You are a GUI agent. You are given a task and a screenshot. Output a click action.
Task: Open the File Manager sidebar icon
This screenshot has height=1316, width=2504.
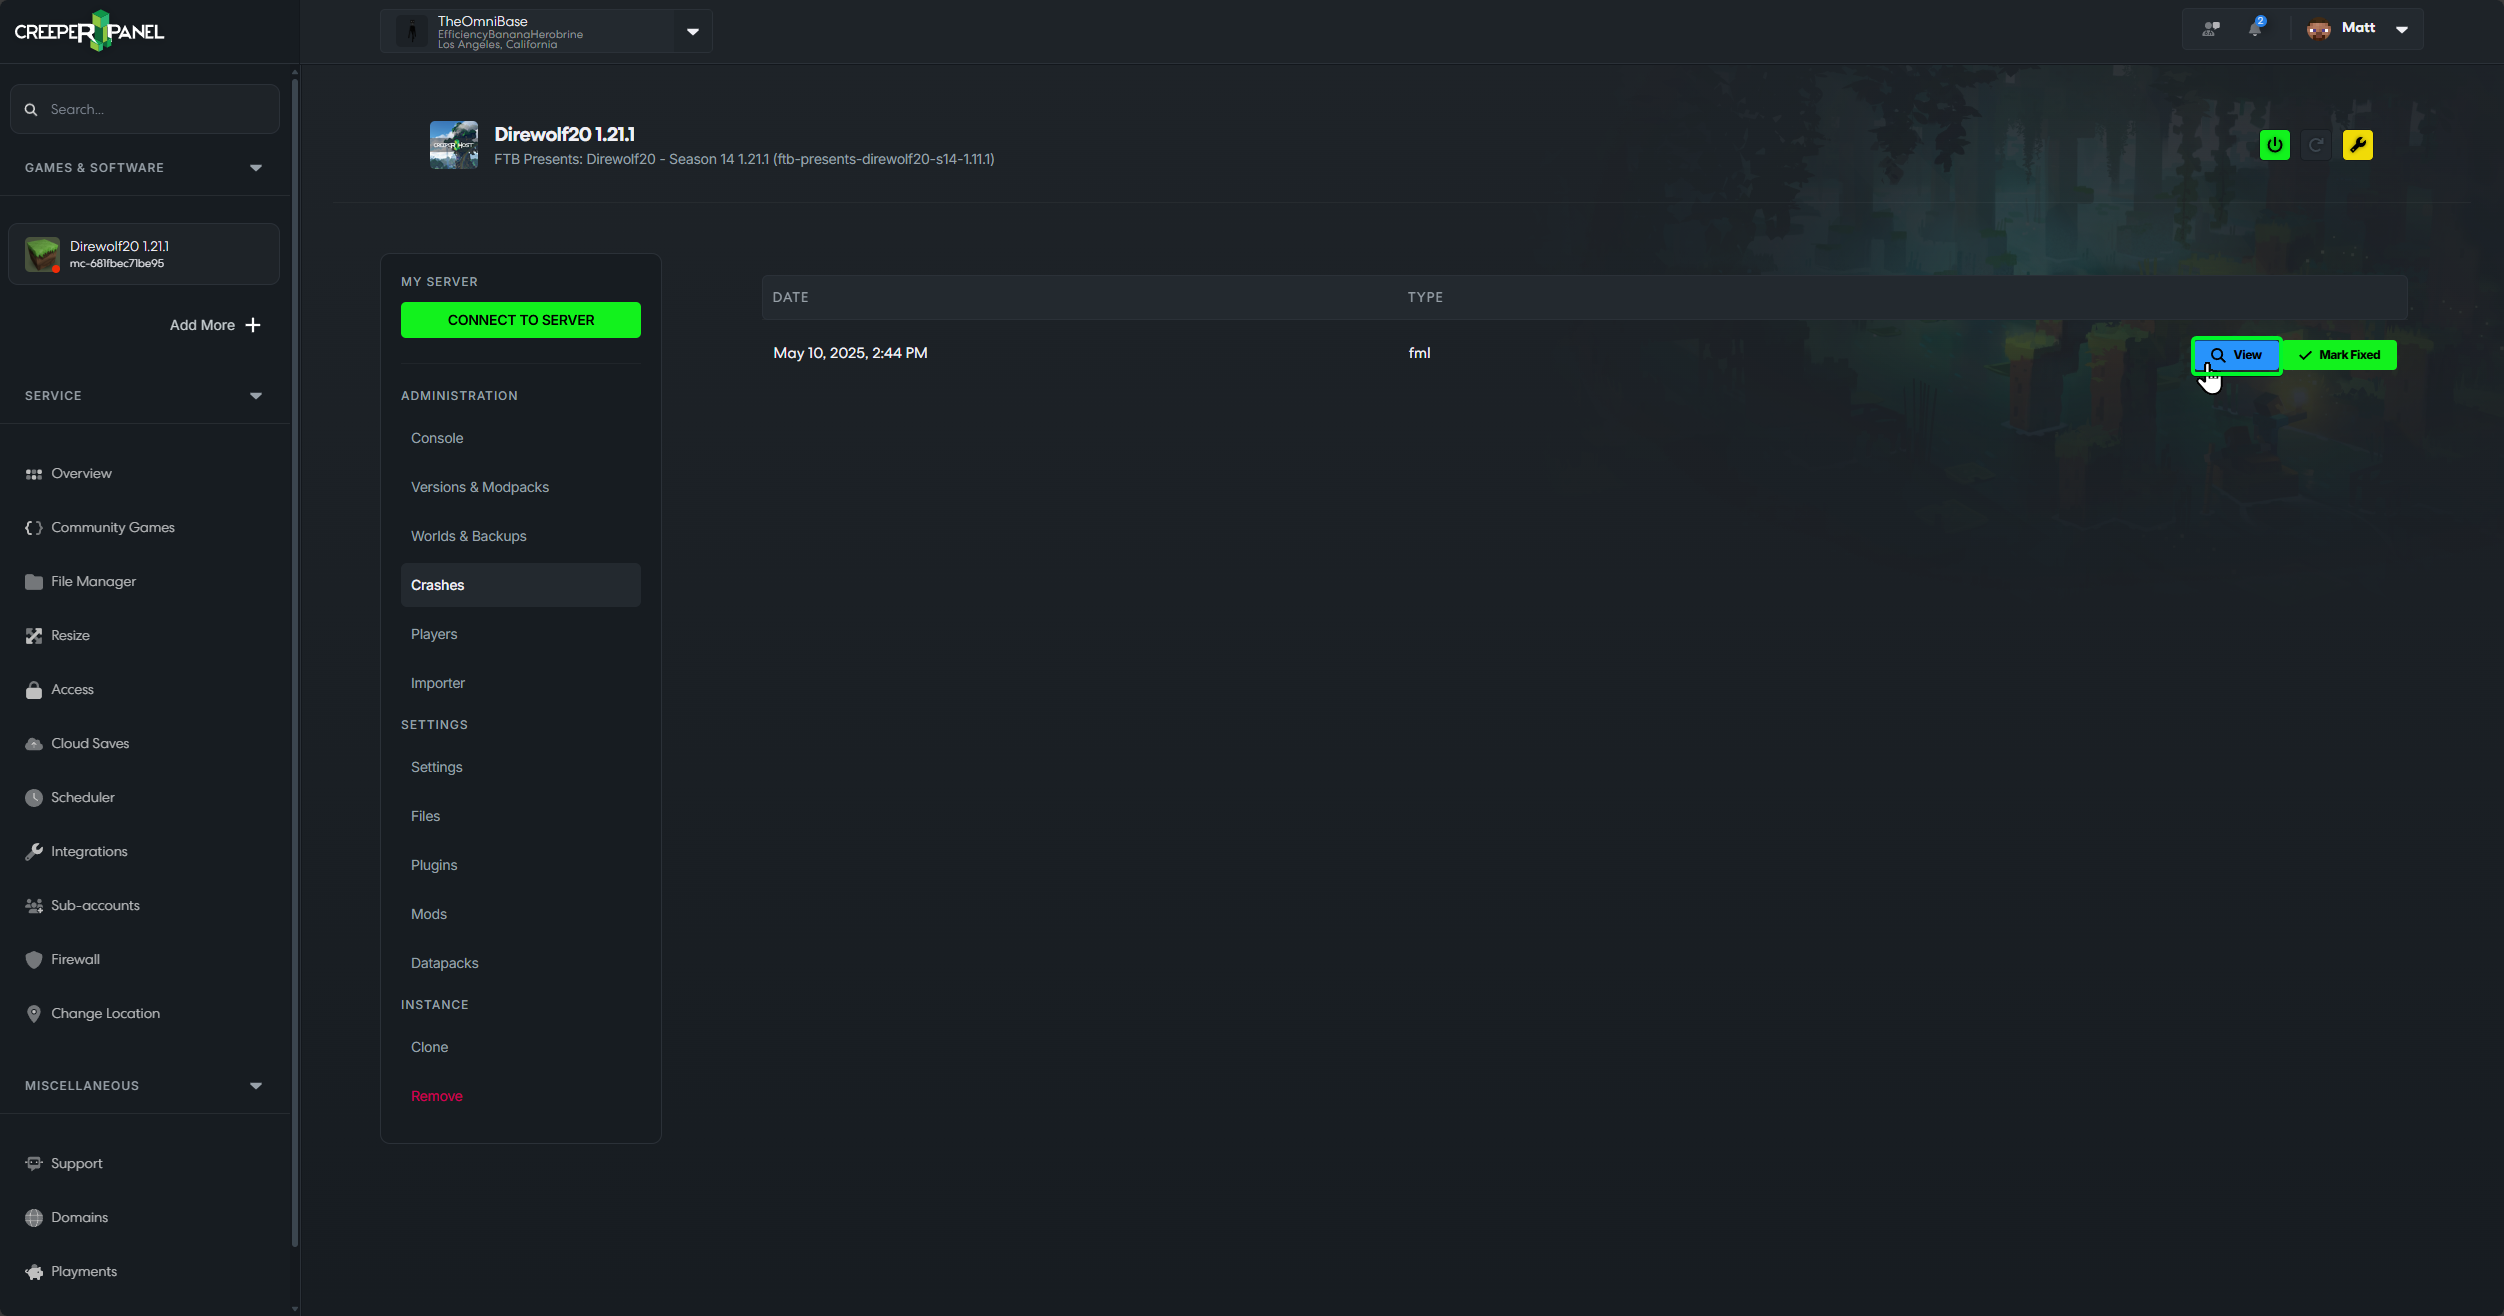point(34,581)
